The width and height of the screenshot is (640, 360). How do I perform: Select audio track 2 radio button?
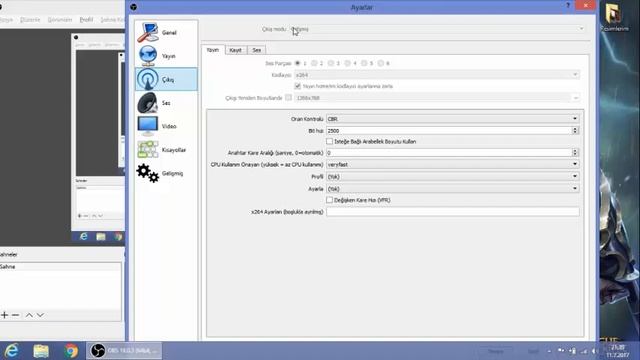pos(314,63)
